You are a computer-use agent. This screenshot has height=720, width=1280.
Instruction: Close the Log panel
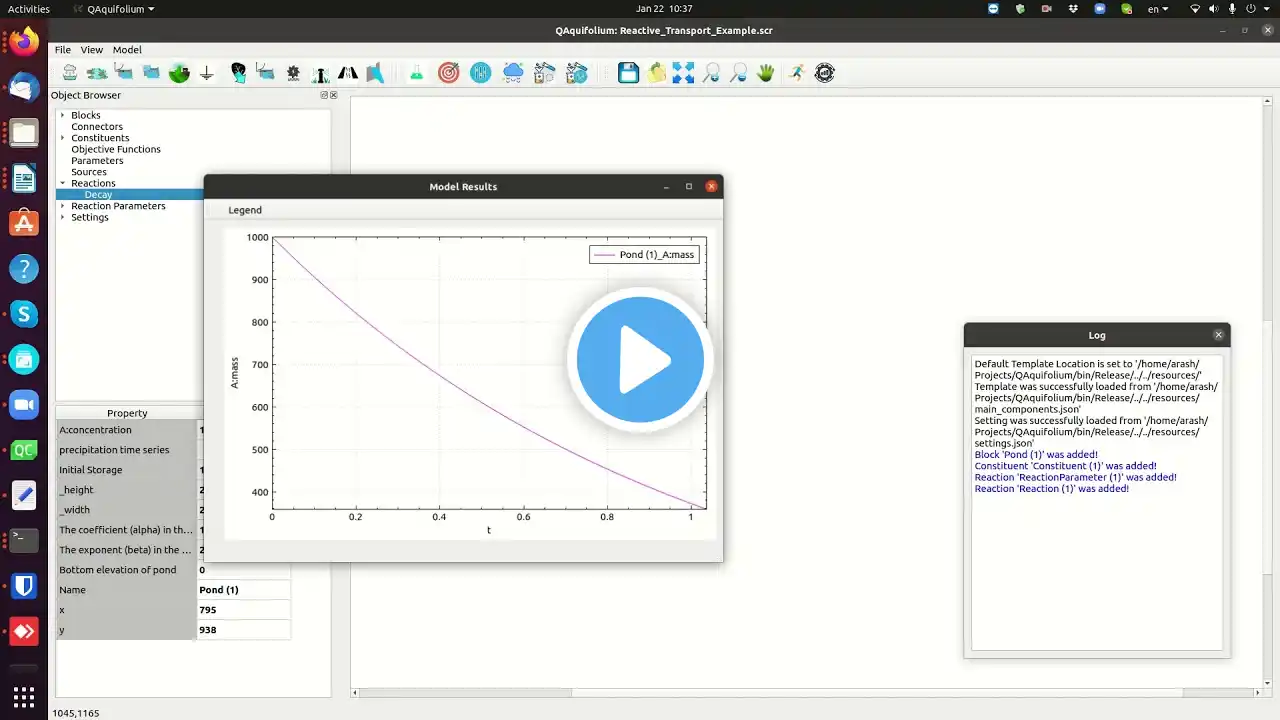pyautogui.click(x=1218, y=335)
